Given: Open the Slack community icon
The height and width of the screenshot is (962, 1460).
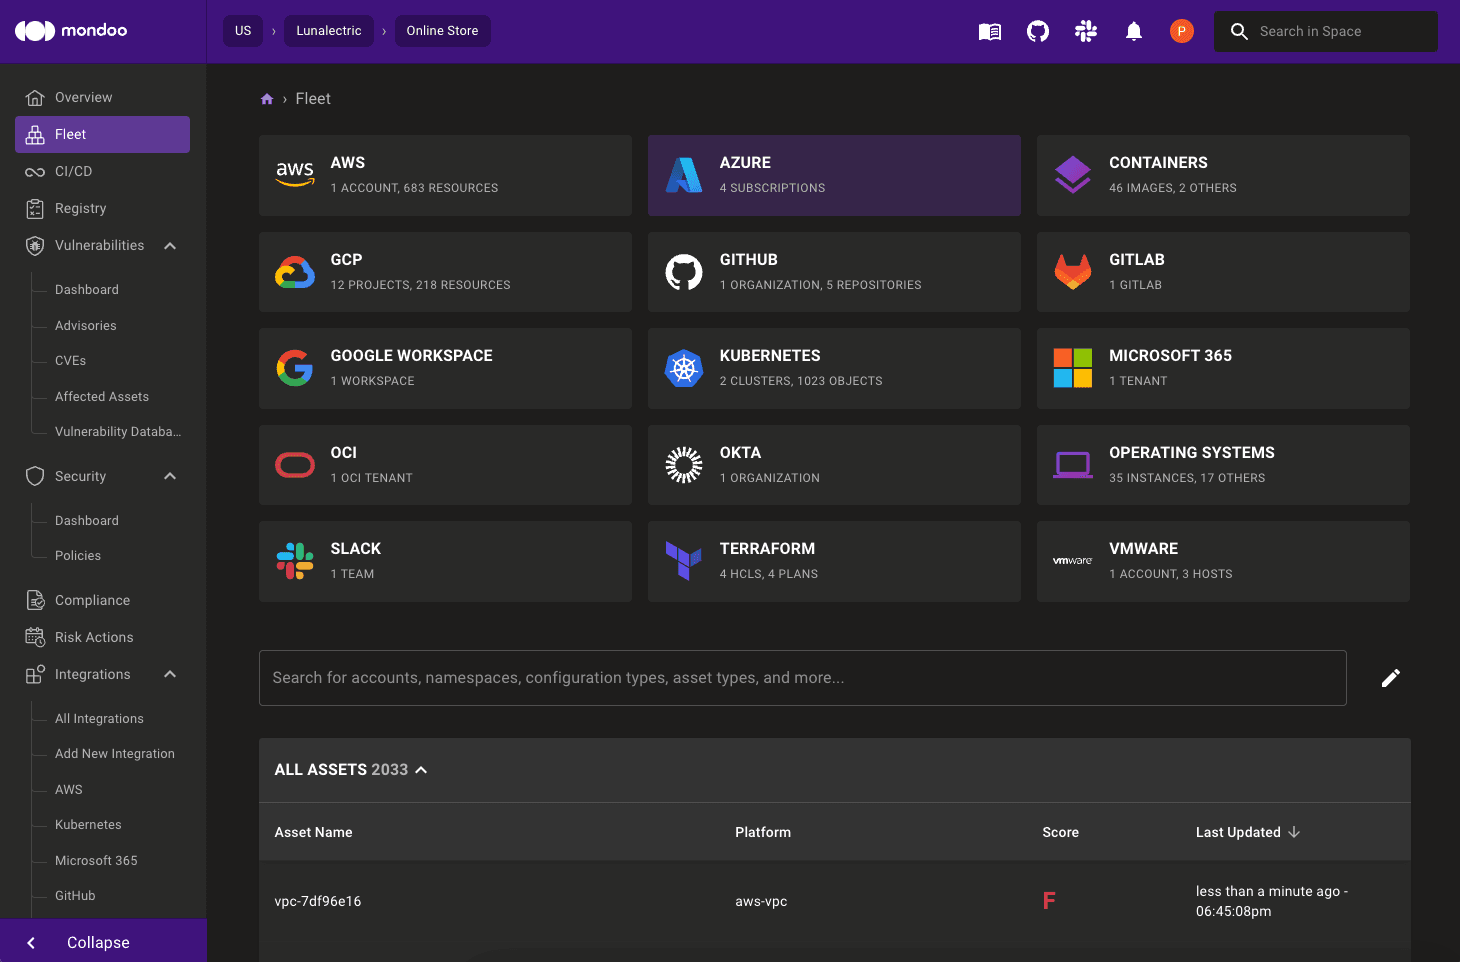Looking at the screenshot, I should [x=1086, y=32].
